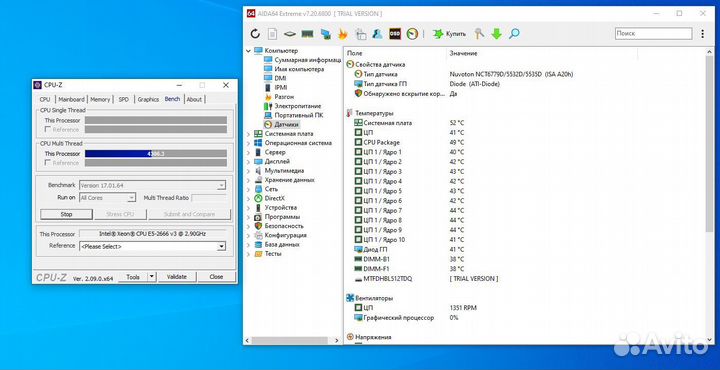The height and width of the screenshot is (370, 720).
Task: Click the Close button in CPU-Z
Action: [x=216, y=277]
